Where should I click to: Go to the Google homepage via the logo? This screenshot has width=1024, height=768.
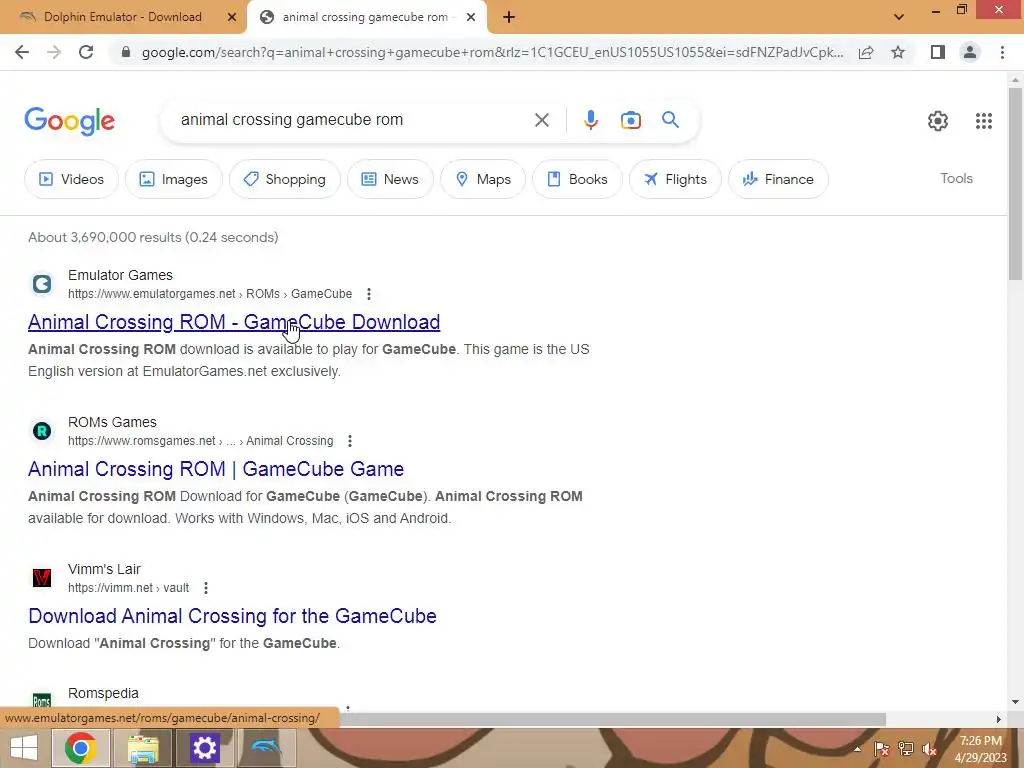click(70, 121)
